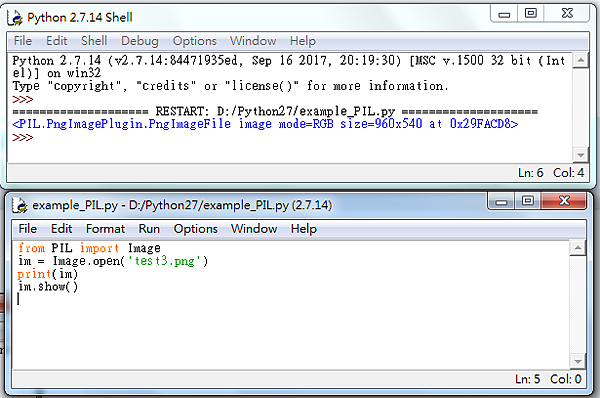The image size is (600, 398).
Task: Open File menu in example_PIL.py editor
Action: (28, 228)
